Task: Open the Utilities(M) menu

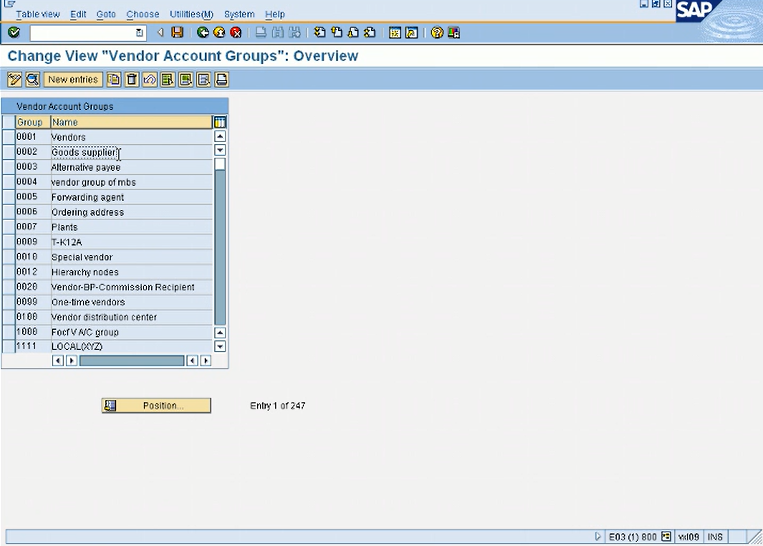Action: (x=191, y=14)
